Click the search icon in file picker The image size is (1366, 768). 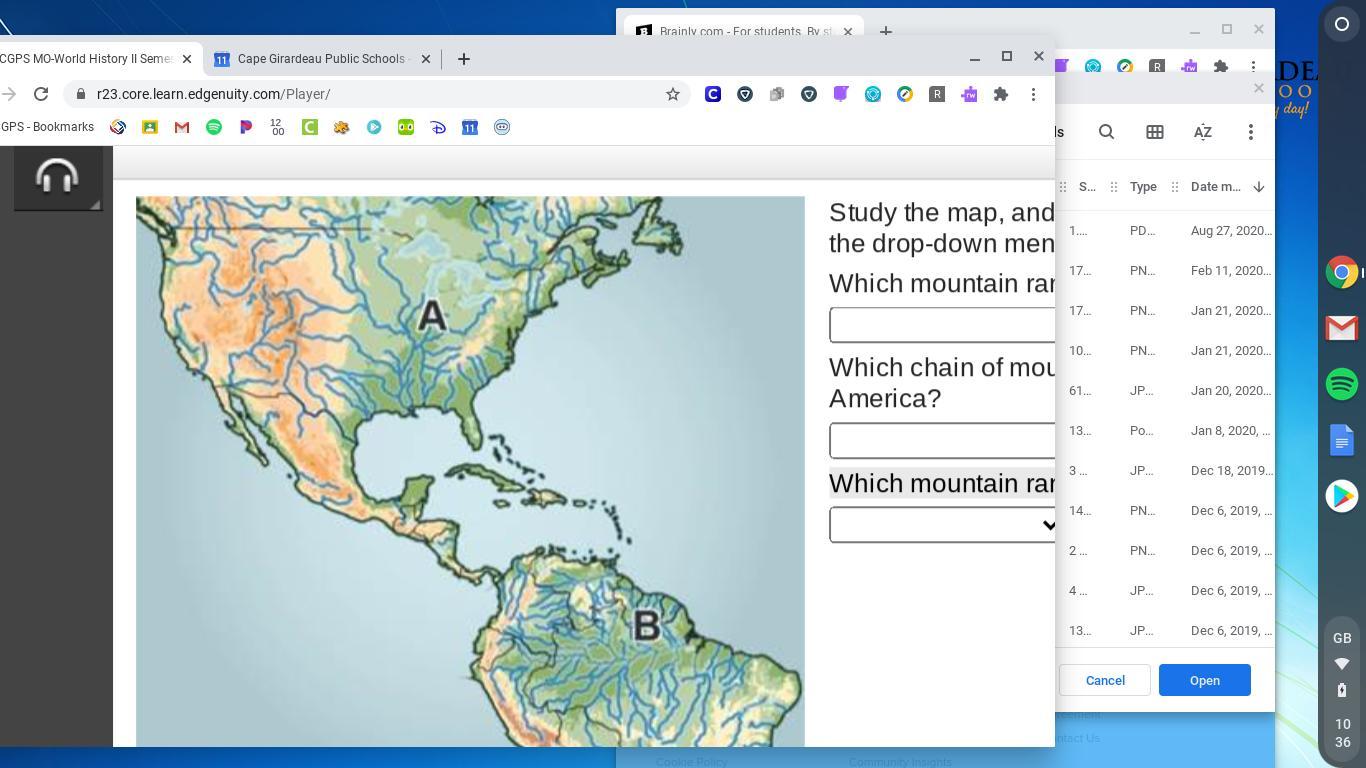pyautogui.click(x=1106, y=132)
